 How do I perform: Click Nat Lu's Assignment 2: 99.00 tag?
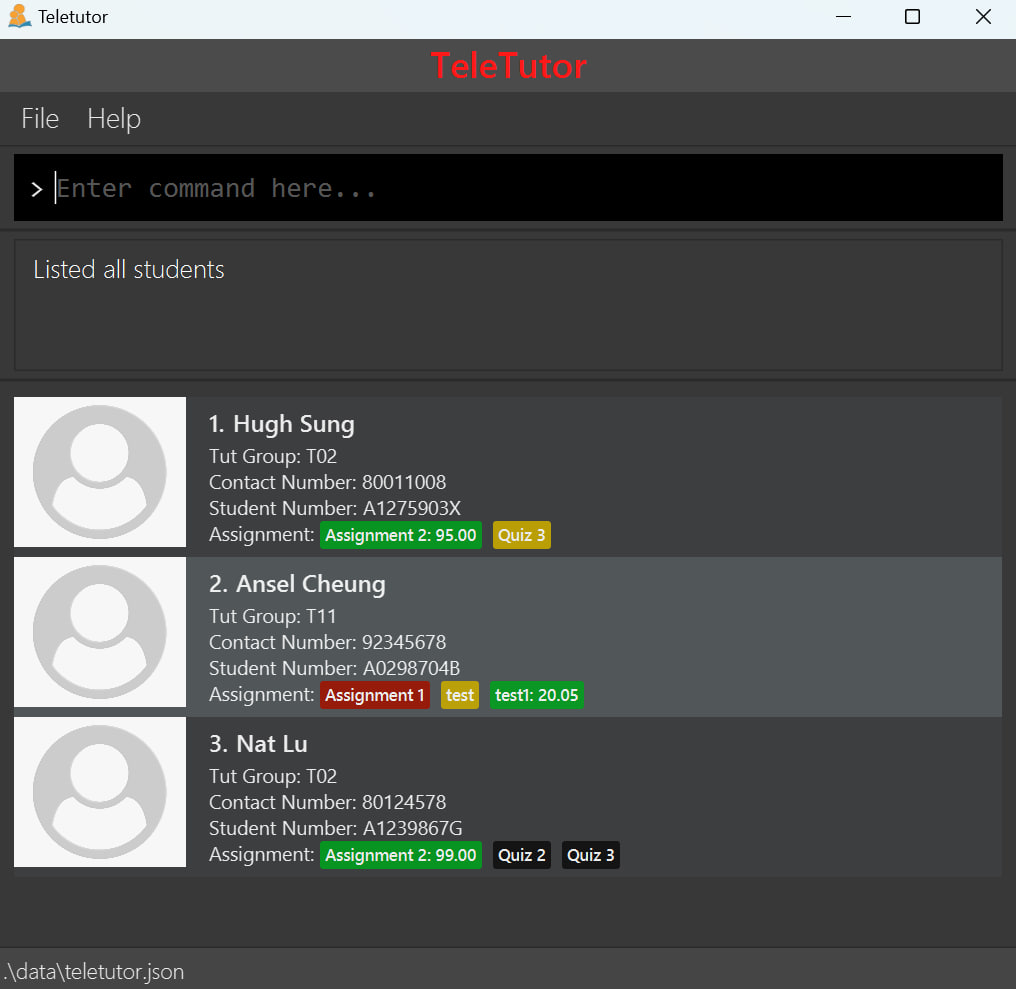coord(400,855)
